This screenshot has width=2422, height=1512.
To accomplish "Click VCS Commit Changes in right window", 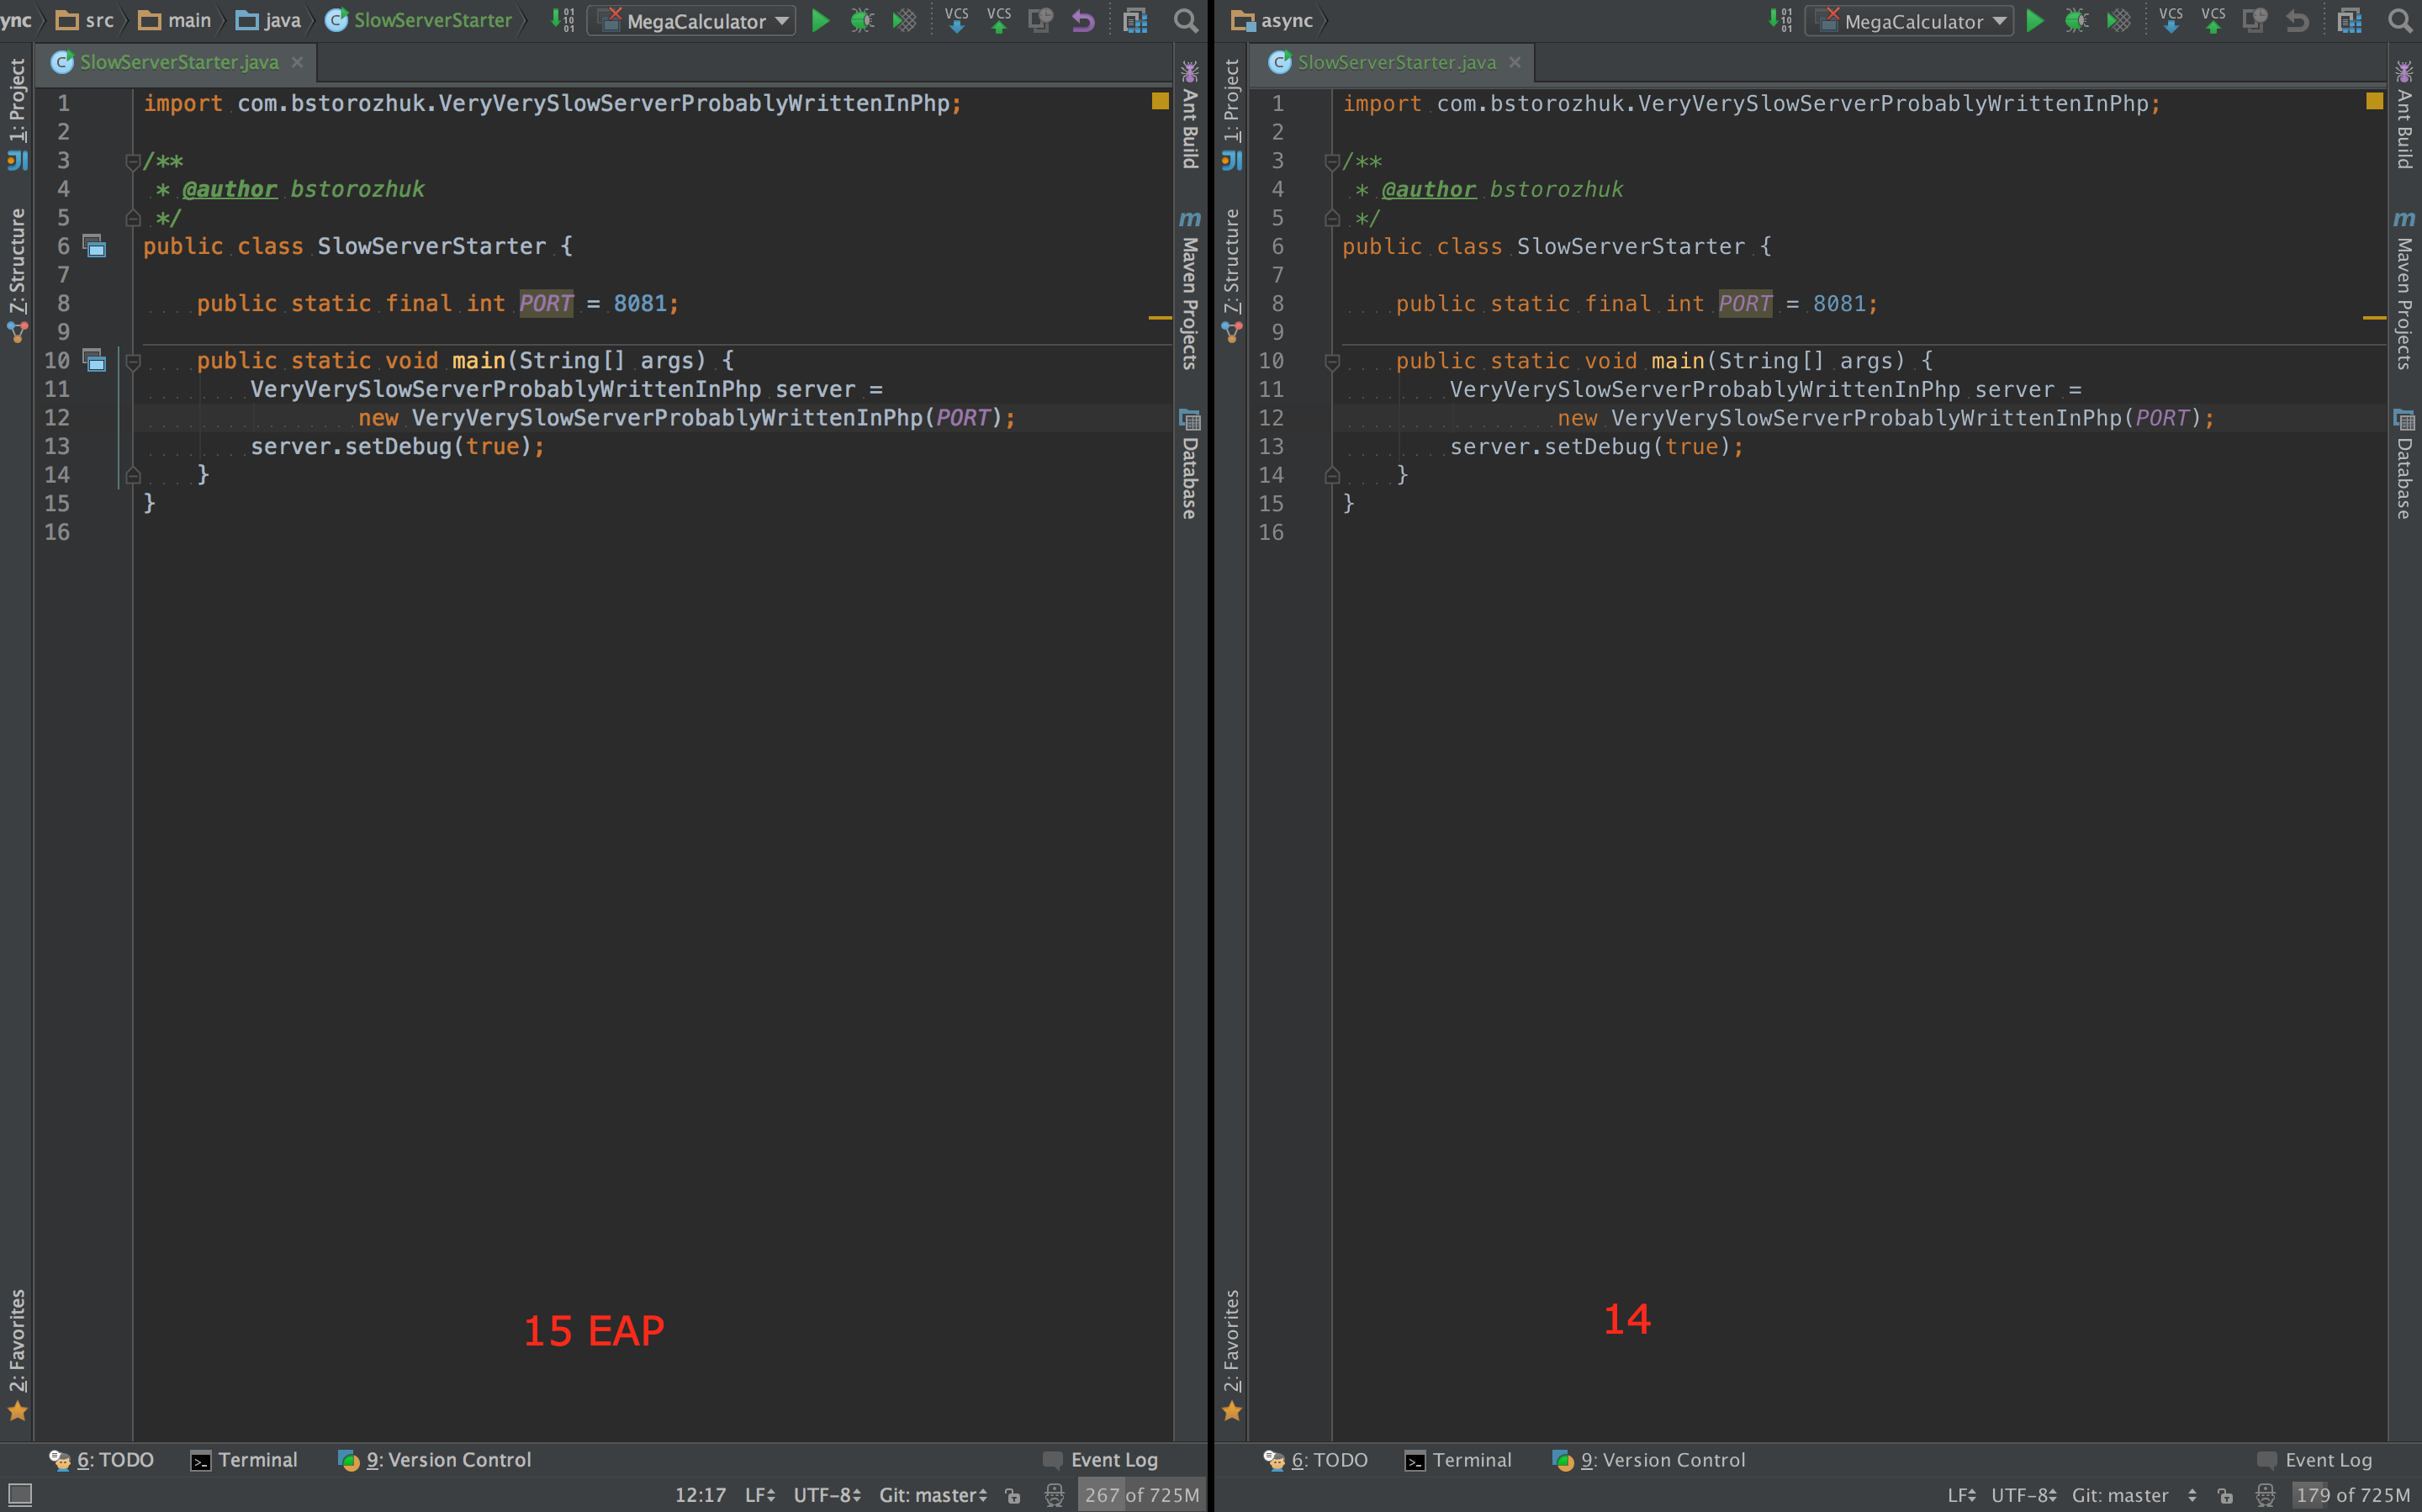I will [2213, 20].
